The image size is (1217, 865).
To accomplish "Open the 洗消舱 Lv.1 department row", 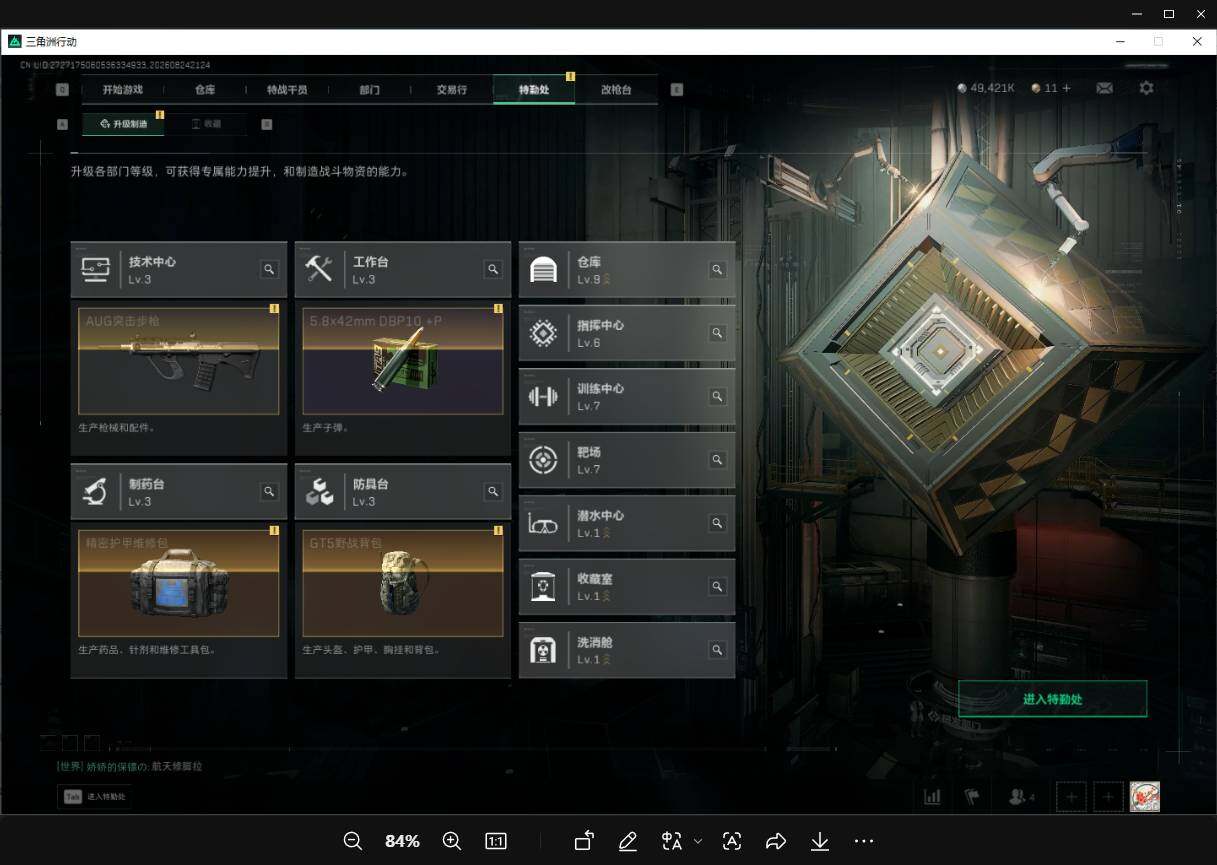I will point(627,650).
